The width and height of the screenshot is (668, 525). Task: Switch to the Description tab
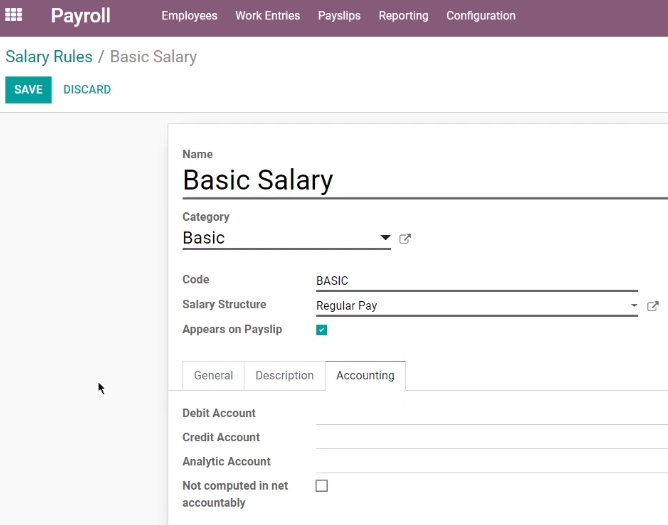point(285,375)
